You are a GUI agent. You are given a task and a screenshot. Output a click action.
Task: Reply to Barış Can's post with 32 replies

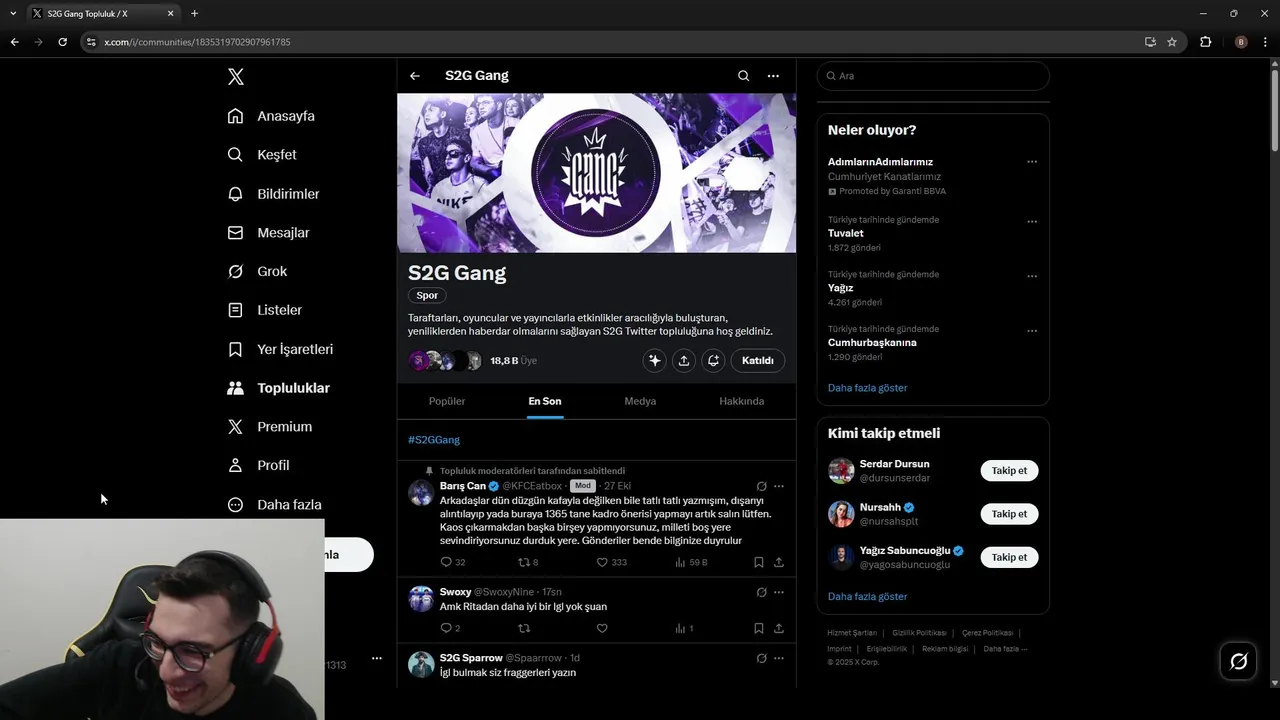point(453,562)
